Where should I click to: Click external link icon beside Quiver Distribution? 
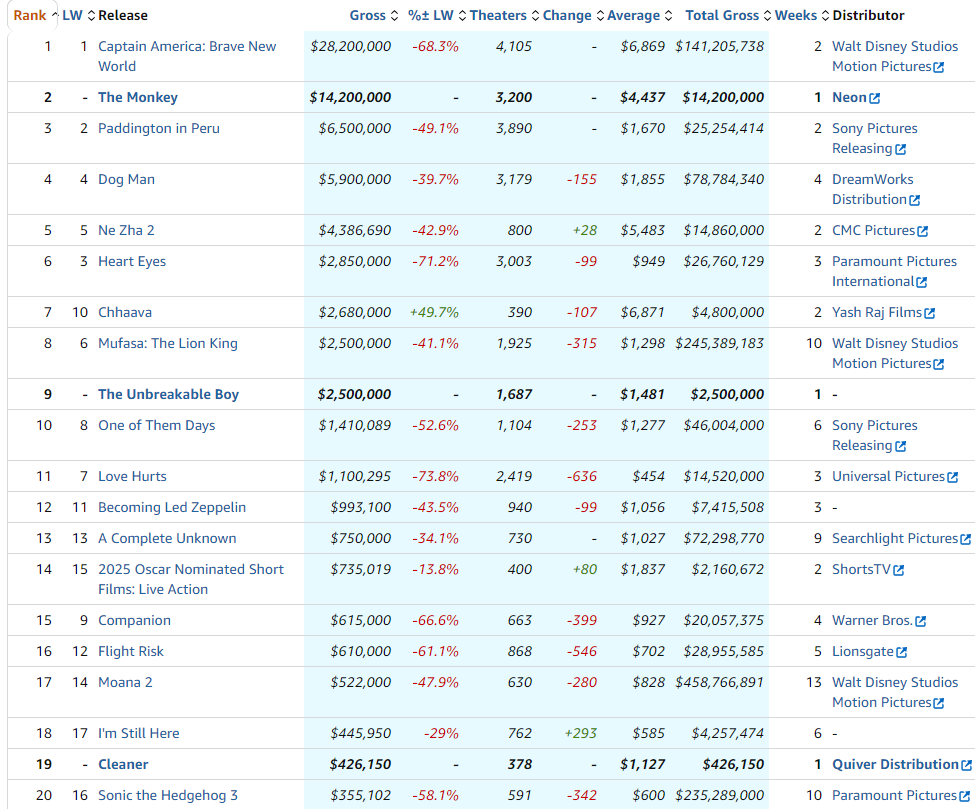[x=966, y=765]
